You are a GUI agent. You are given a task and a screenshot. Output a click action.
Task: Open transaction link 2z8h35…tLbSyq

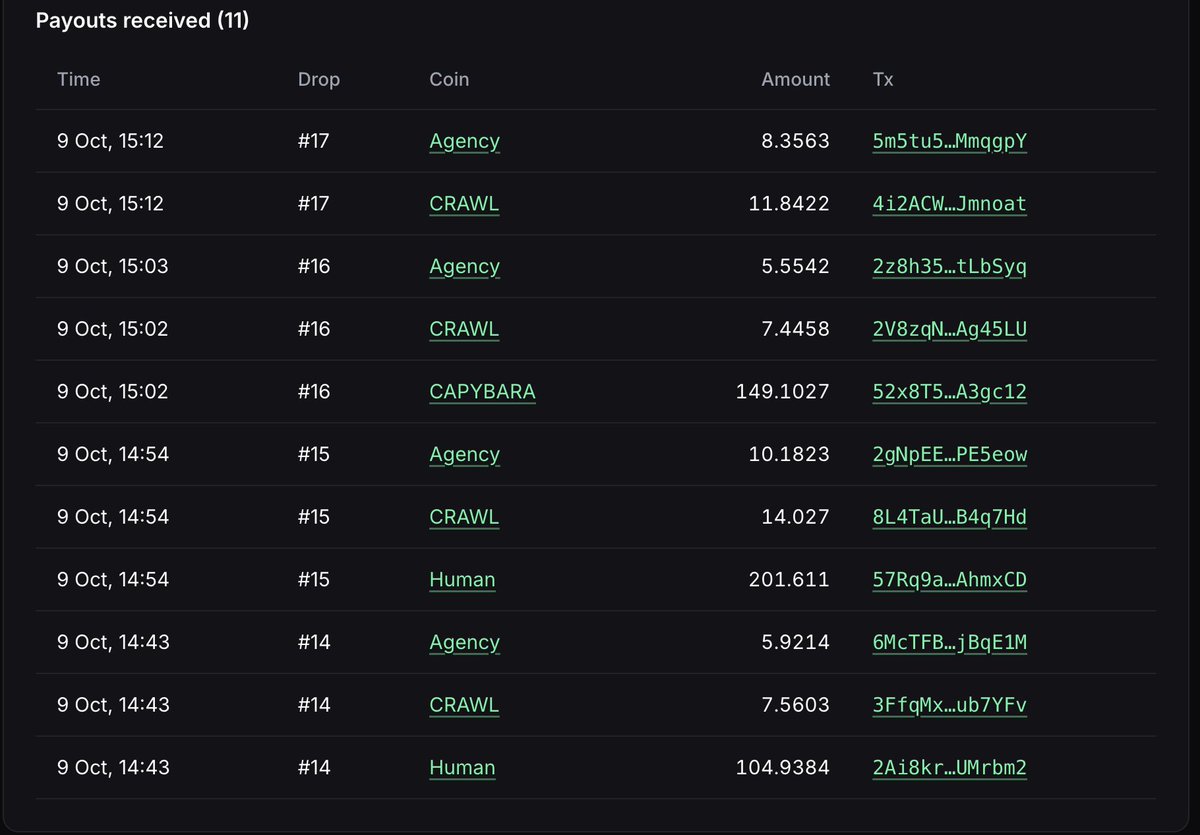point(950,266)
